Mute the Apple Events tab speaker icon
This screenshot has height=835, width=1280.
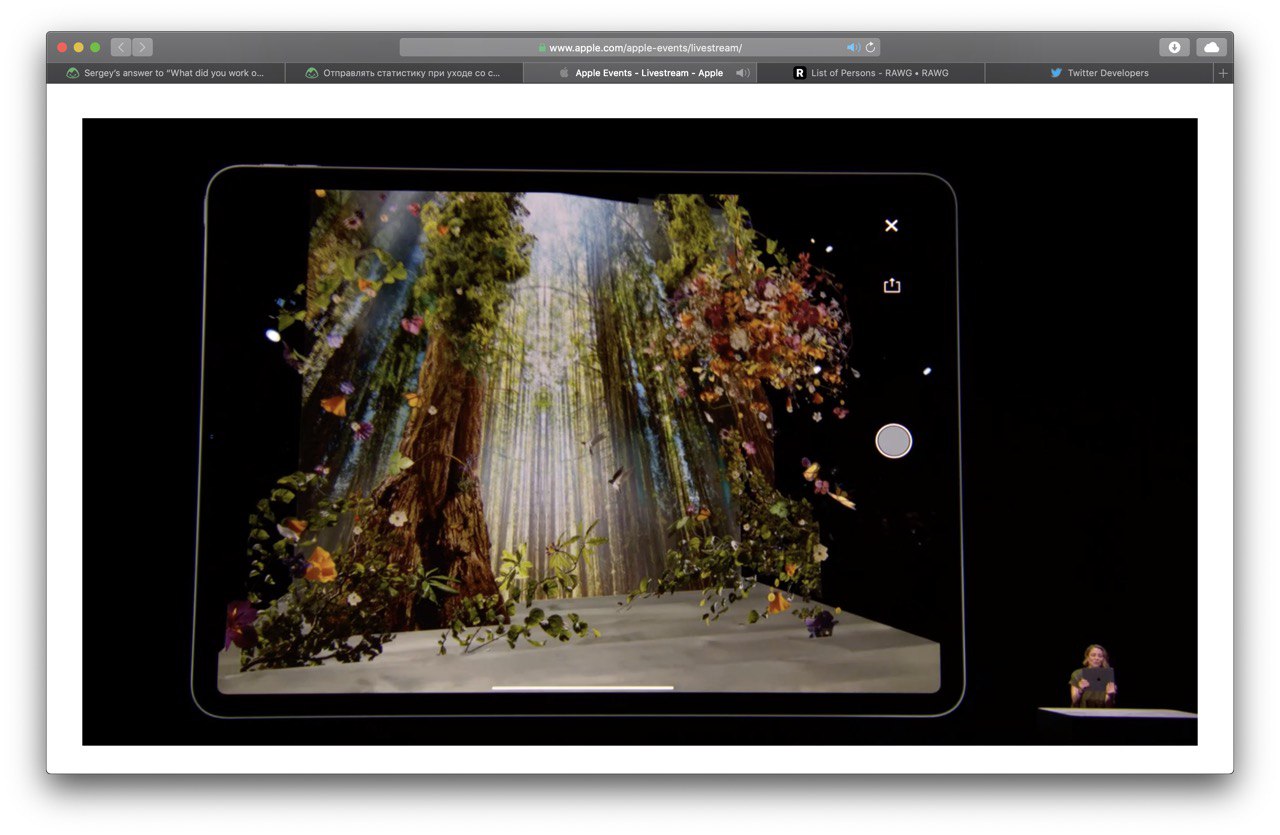point(743,73)
